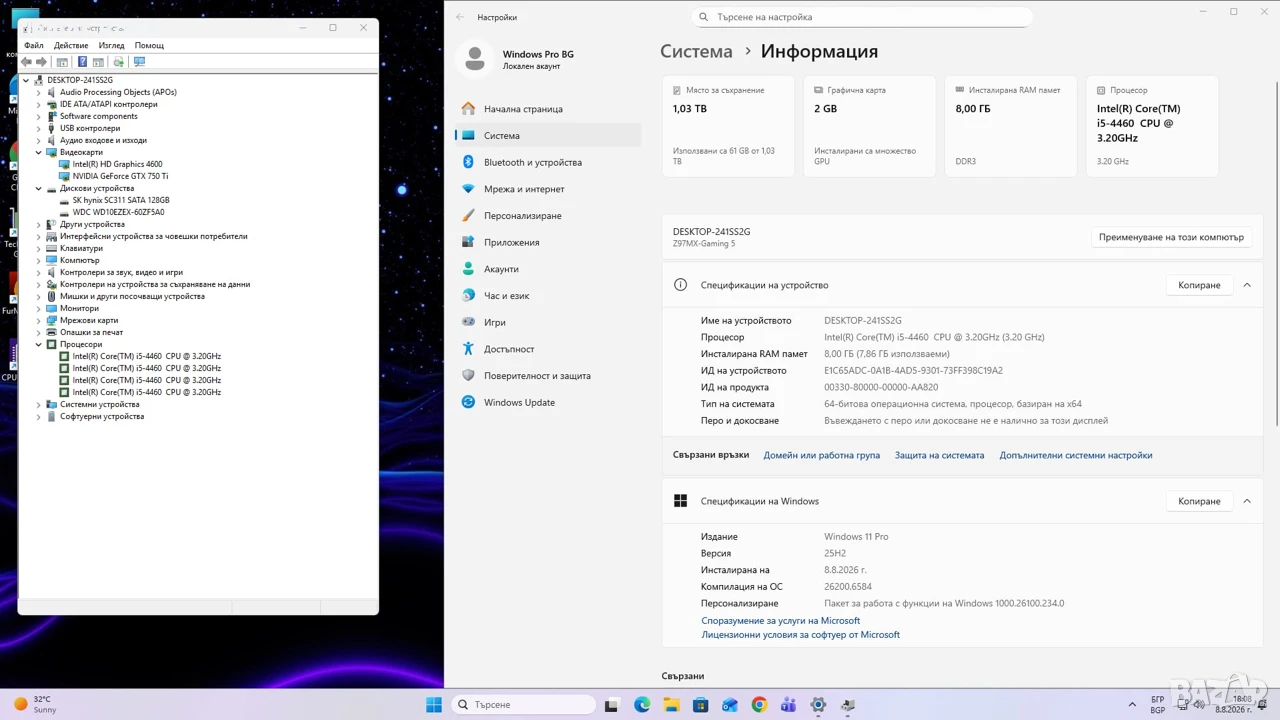The width and height of the screenshot is (1280, 720).
Task: Click the Settings search field Търсене на настройка
Action: (x=862, y=17)
